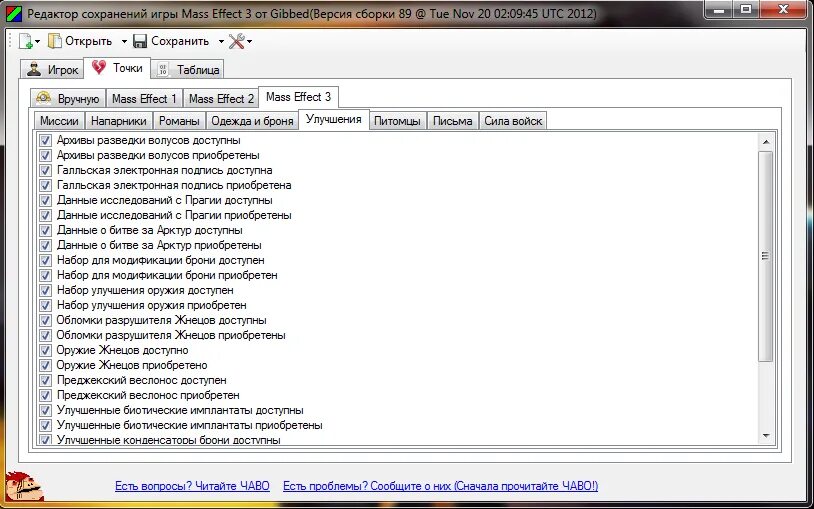Toggle Улучшенные биотические имплантаты приобретены
The width and height of the screenshot is (814, 509).
click(46, 425)
